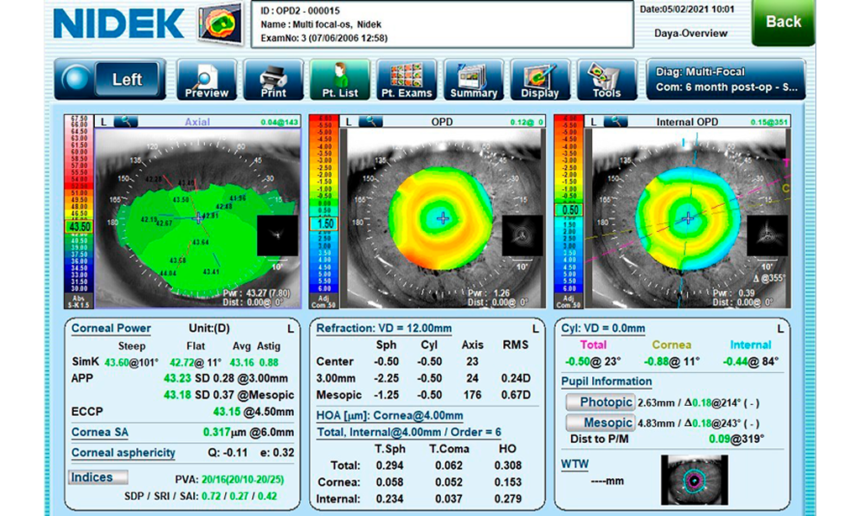This screenshot has height=516, width=860.
Task: Click the NIDEK map thumbnail in header
Action: point(221,22)
